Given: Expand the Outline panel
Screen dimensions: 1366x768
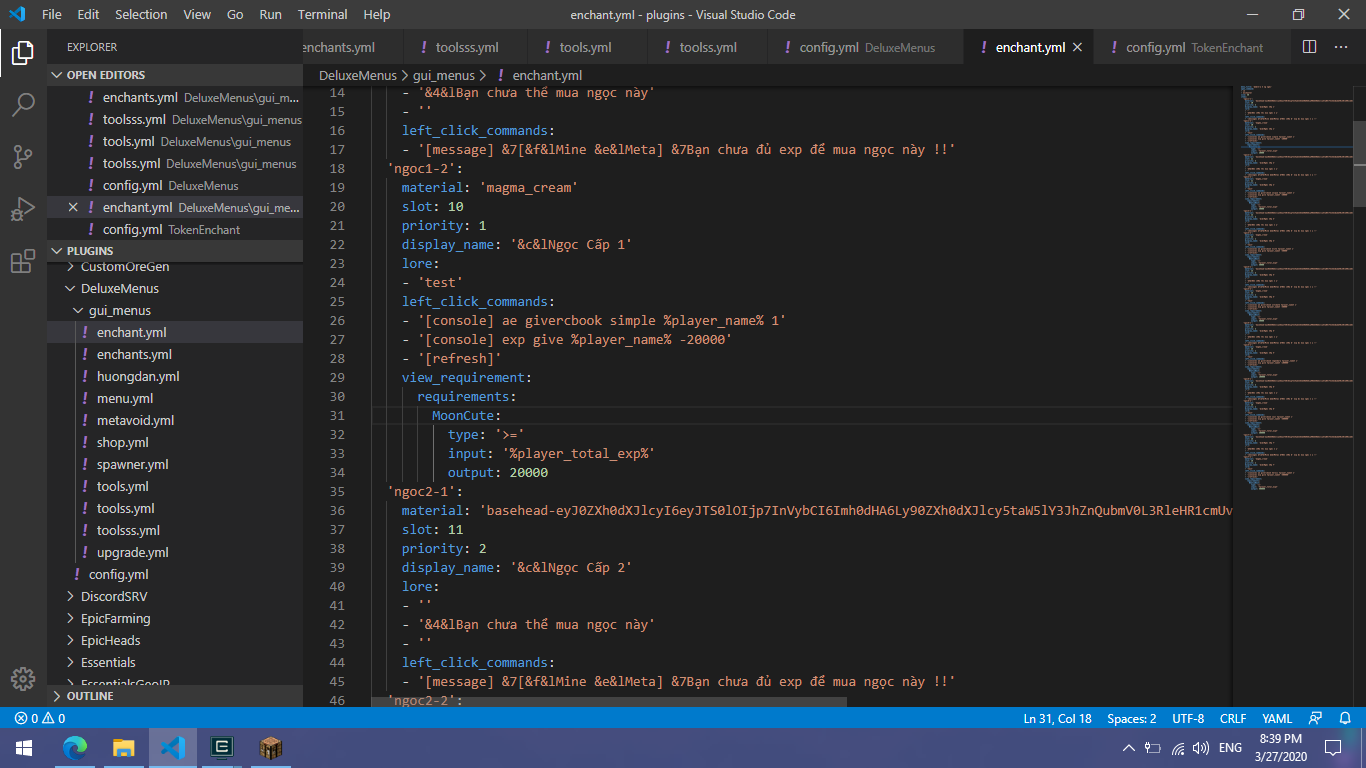Looking at the screenshot, I should click(x=90, y=696).
